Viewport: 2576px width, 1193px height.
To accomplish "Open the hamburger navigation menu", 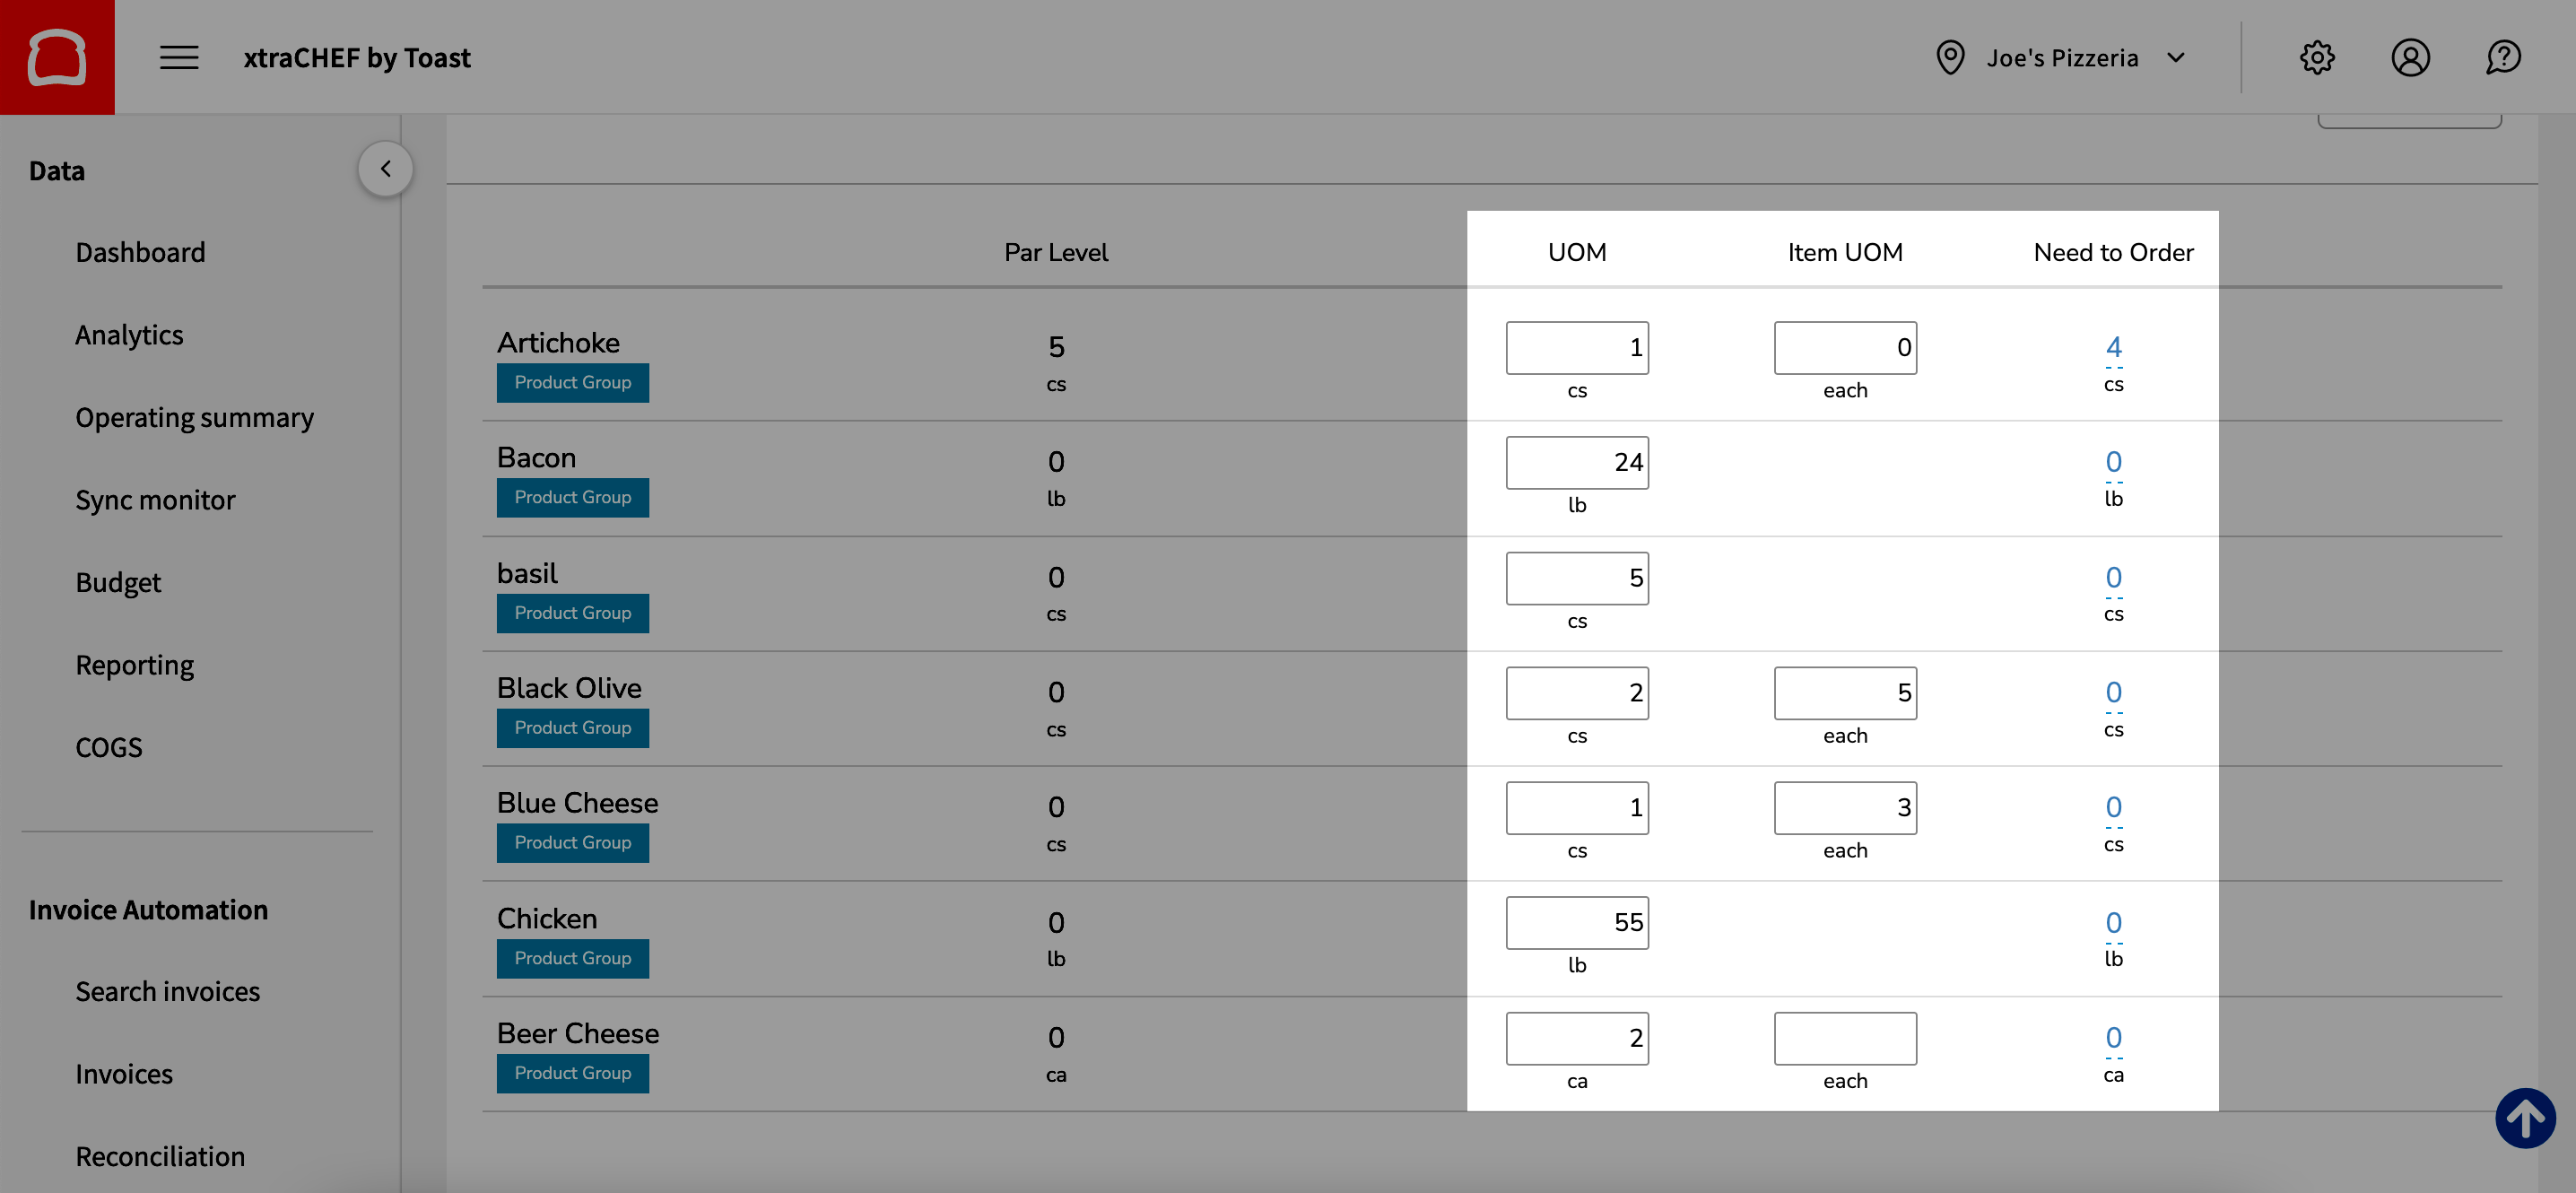I will click(179, 57).
